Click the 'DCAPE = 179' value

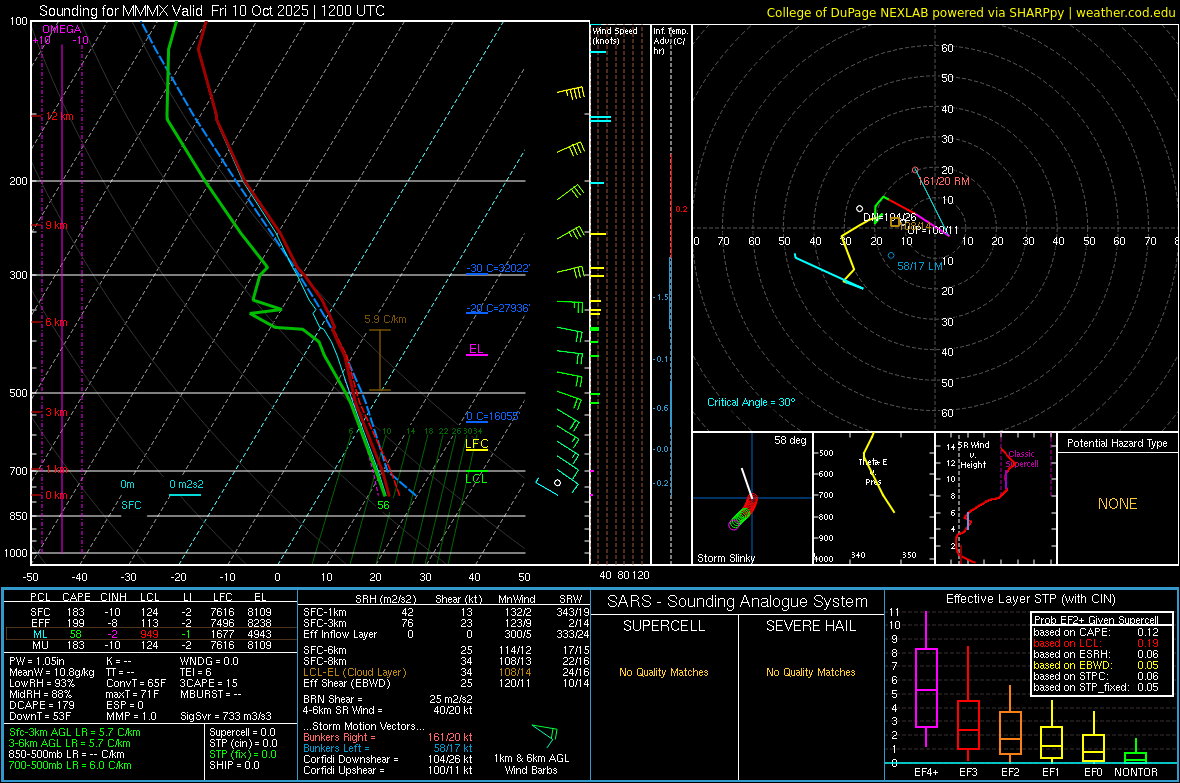[x=41, y=705]
